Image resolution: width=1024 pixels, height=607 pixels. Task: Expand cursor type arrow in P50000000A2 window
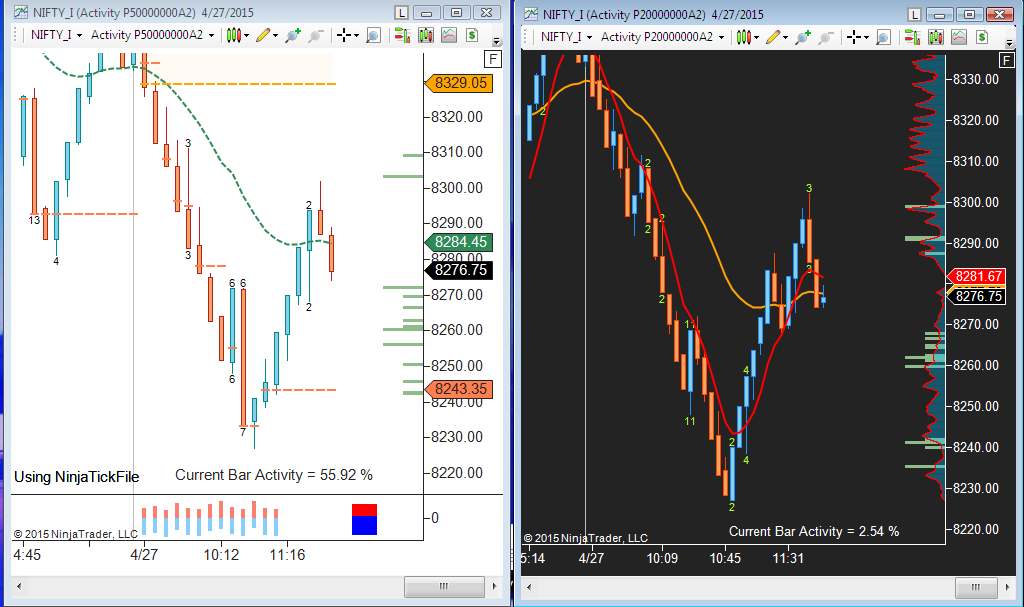click(x=356, y=36)
